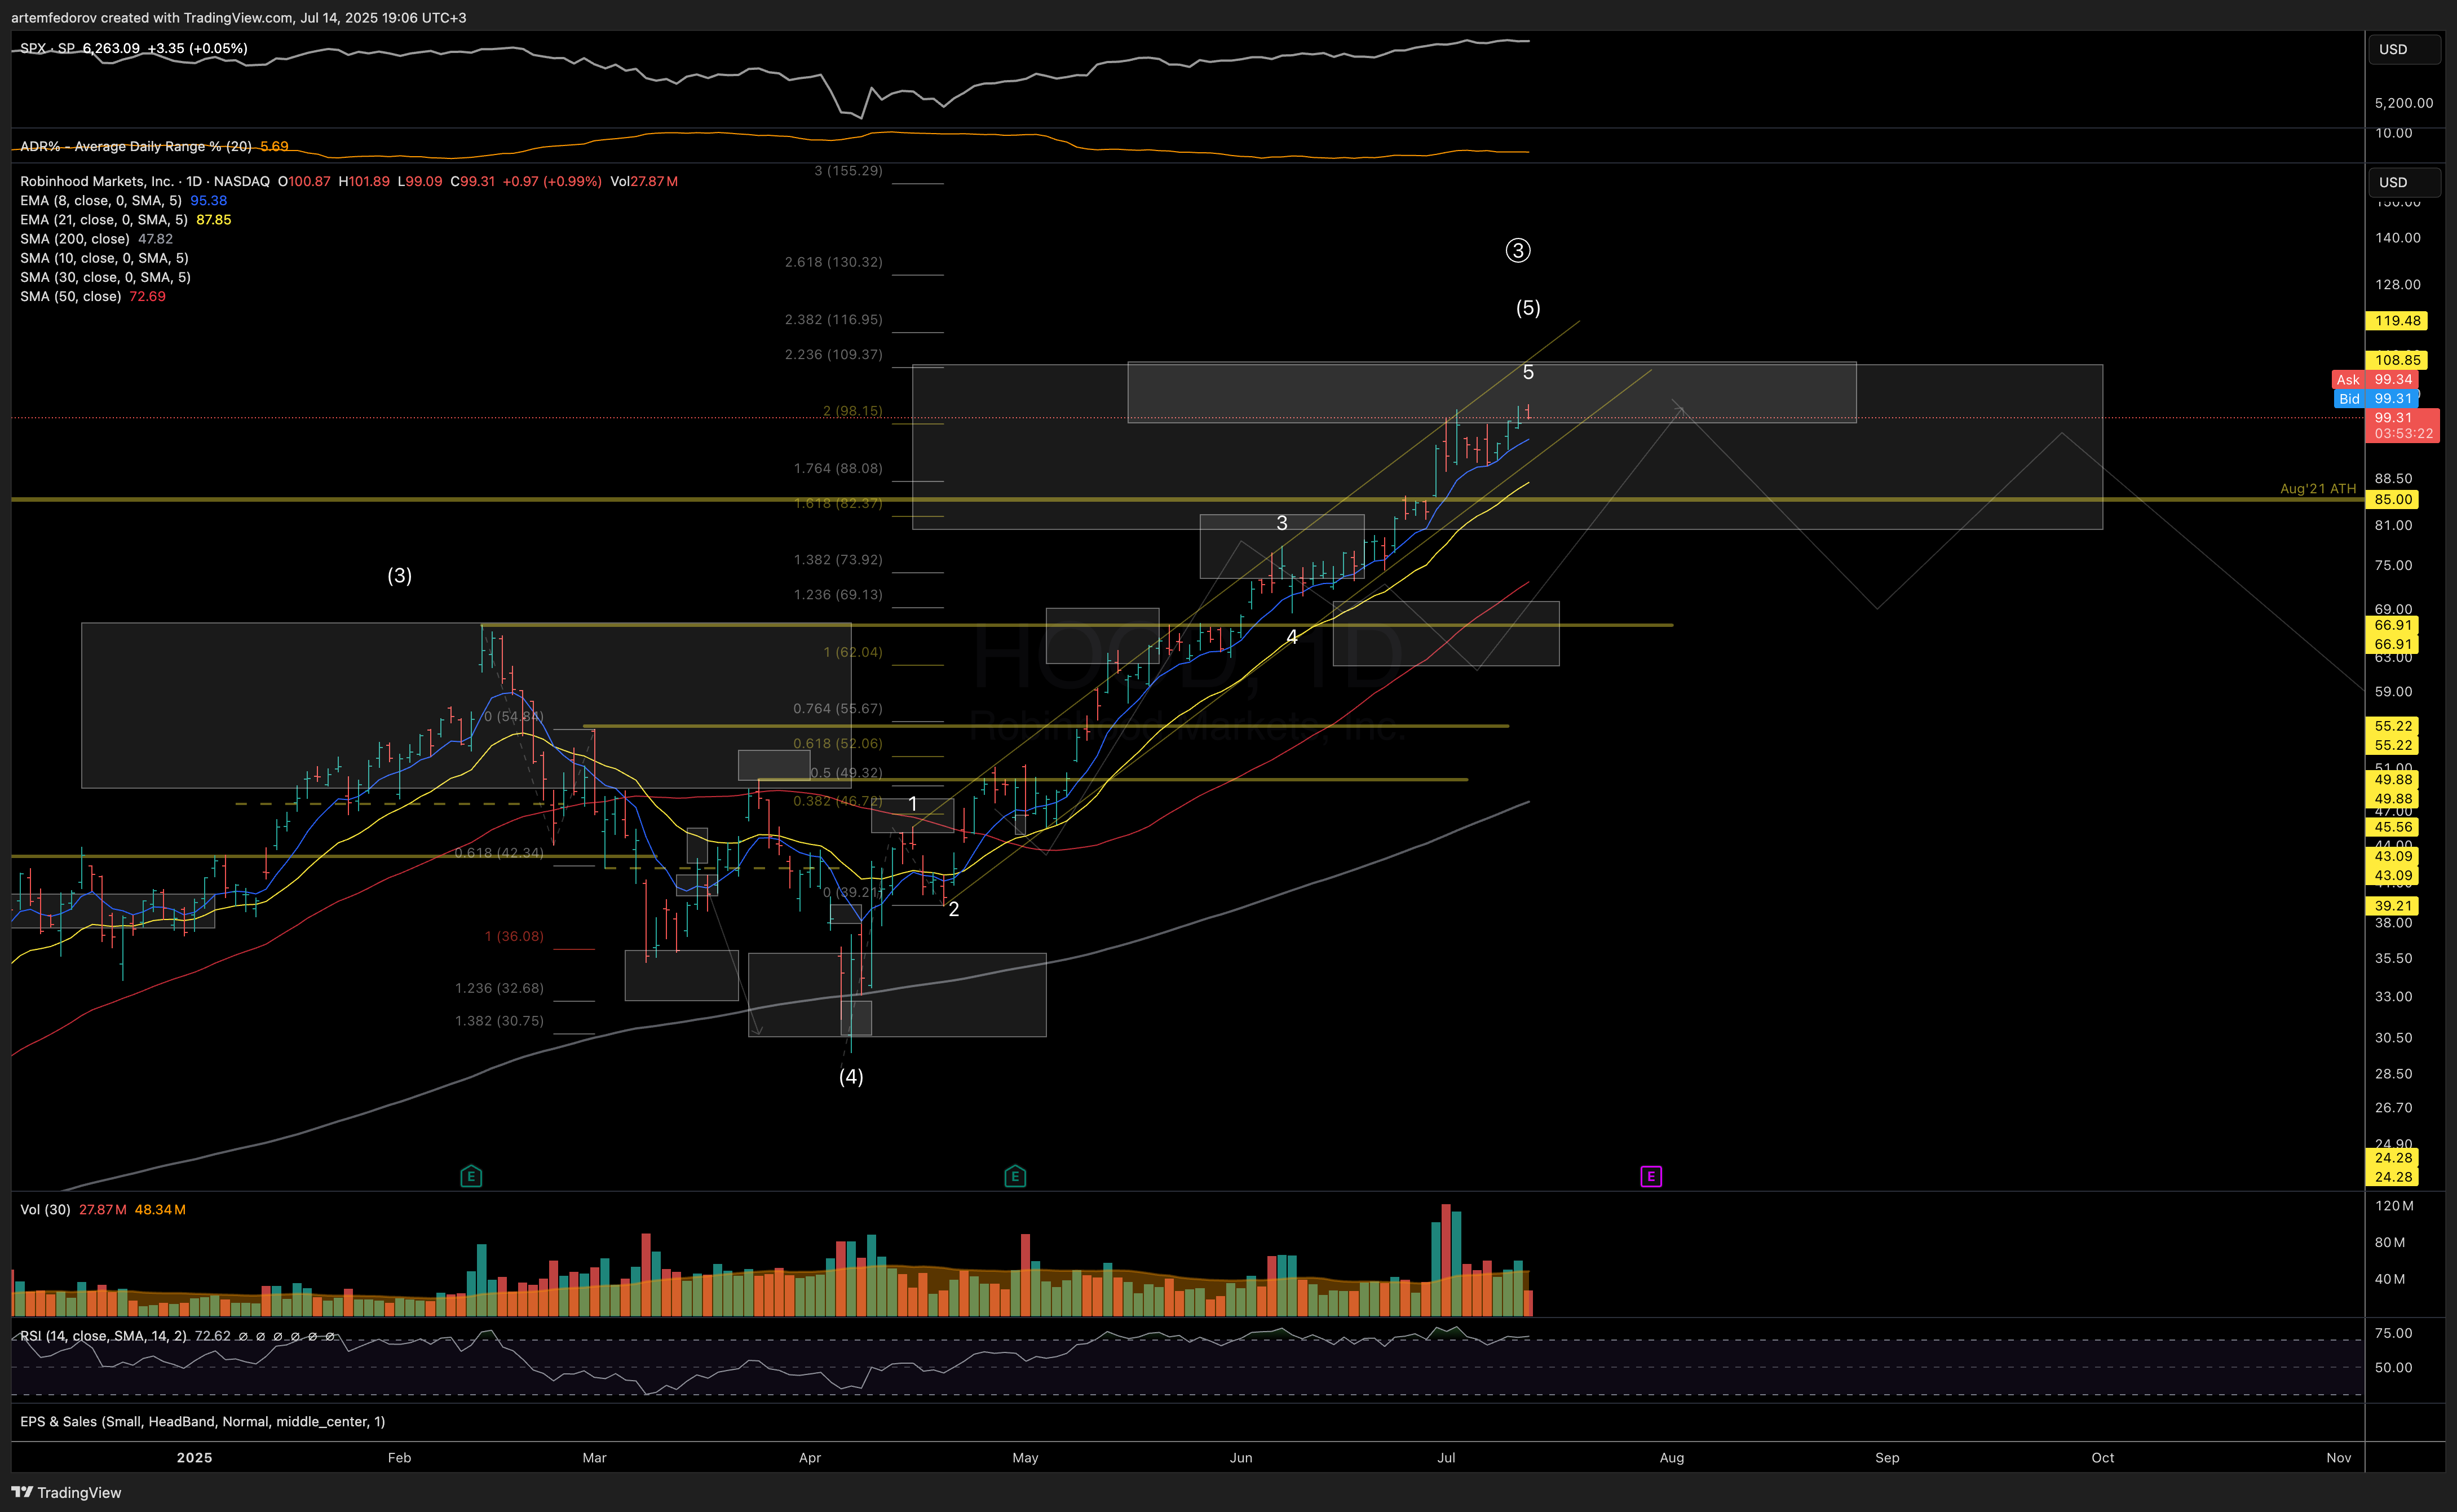Click the 1.236 (32.68) Fibonacci level label

point(499,988)
